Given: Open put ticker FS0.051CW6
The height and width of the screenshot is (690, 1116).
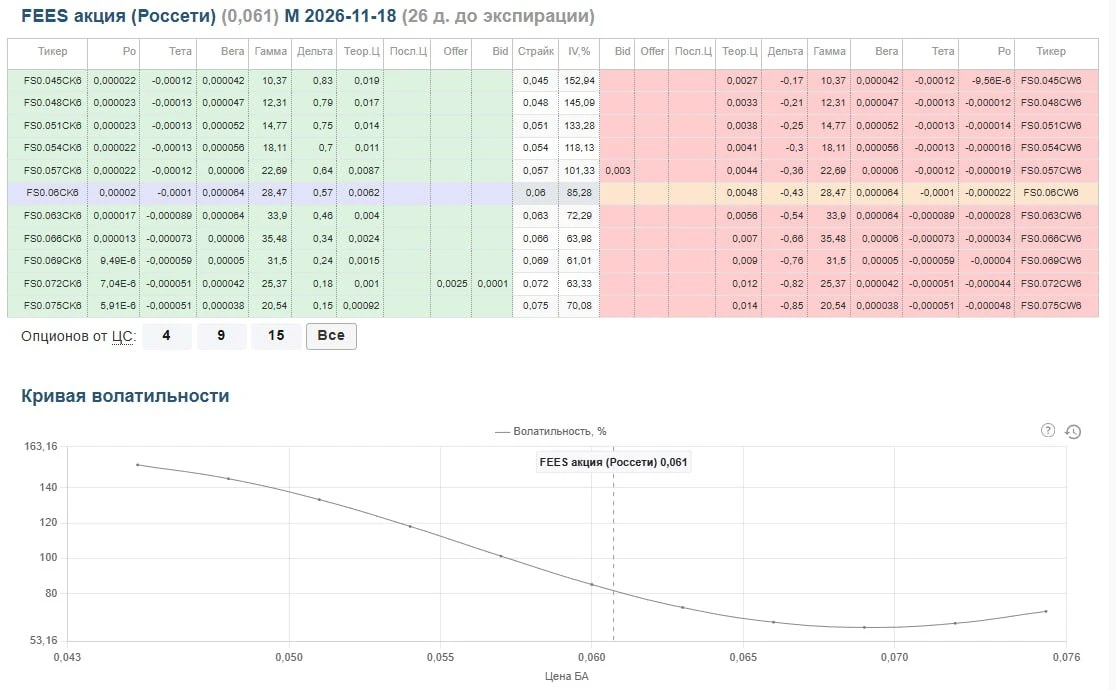Looking at the screenshot, I should click(1051, 125).
